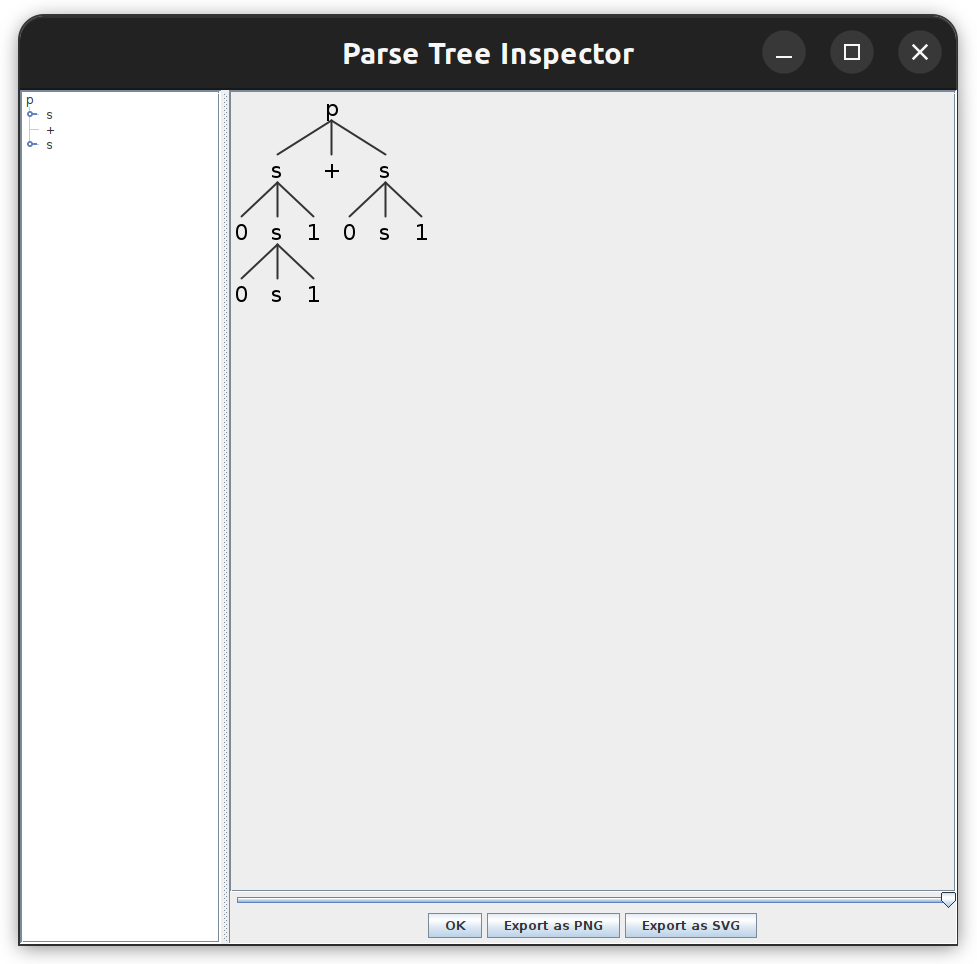
Task: Click Export as PNG
Action: pyautogui.click(x=553, y=925)
